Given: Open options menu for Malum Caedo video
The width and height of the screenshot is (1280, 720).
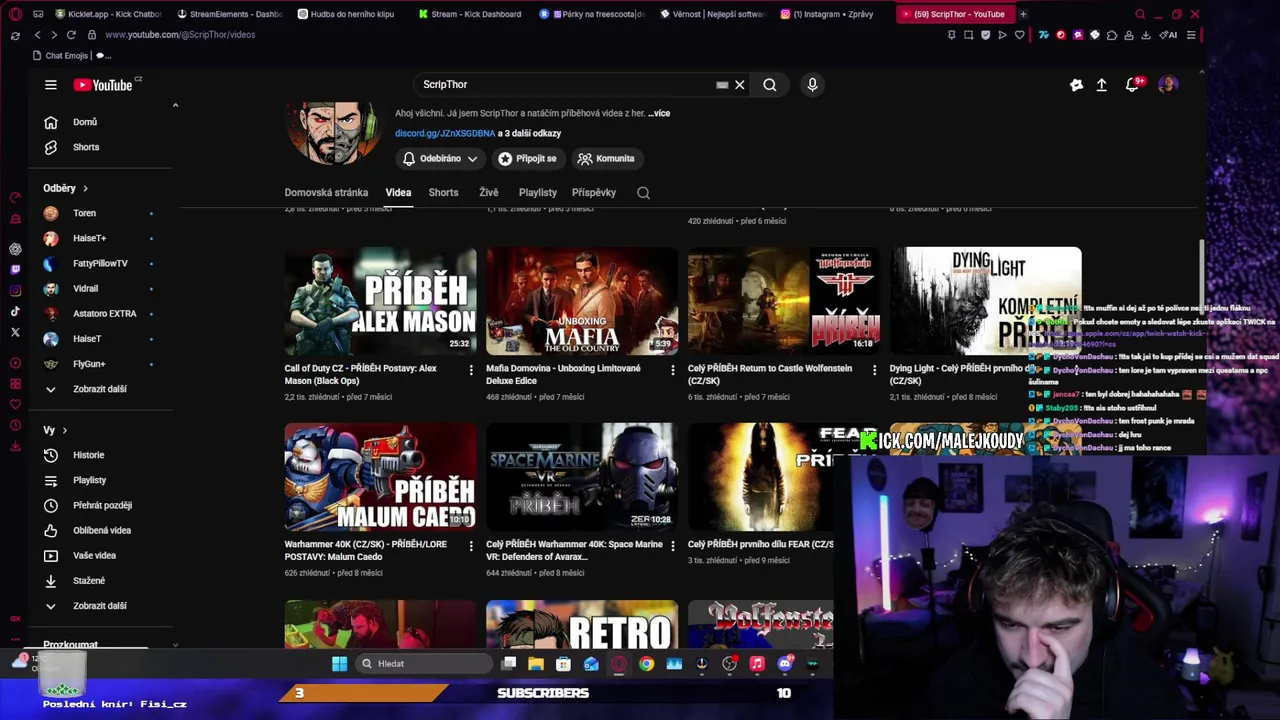Looking at the screenshot, I should [x=471, y=546].
